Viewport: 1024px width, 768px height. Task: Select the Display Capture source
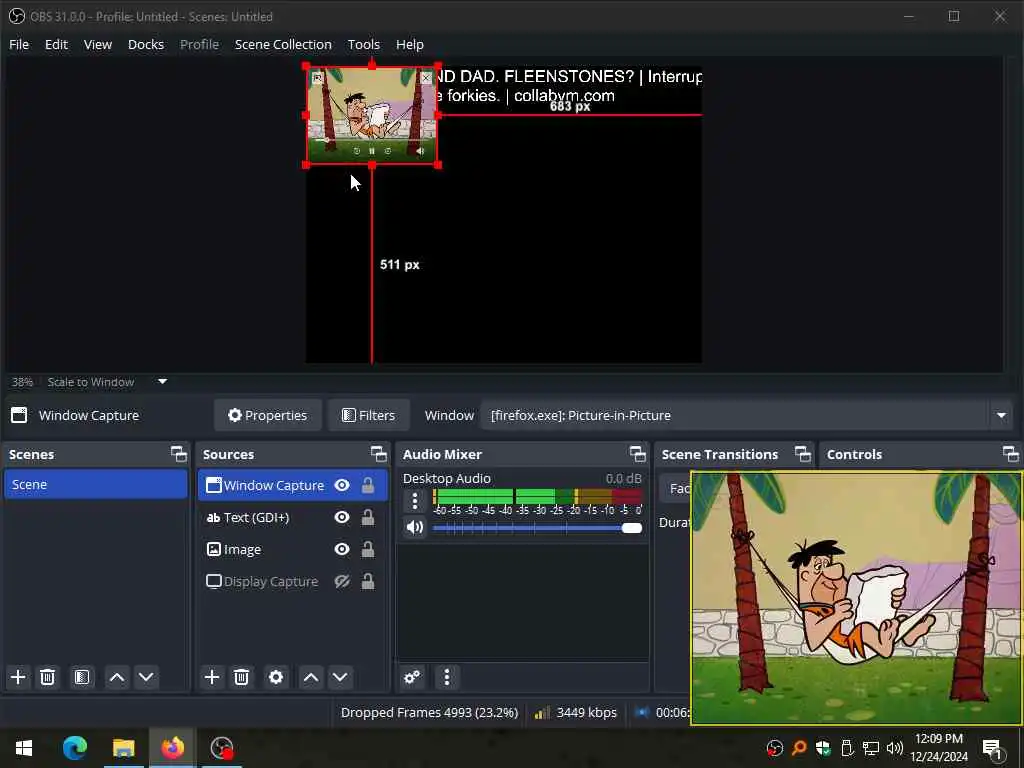[x=265, y=581]
